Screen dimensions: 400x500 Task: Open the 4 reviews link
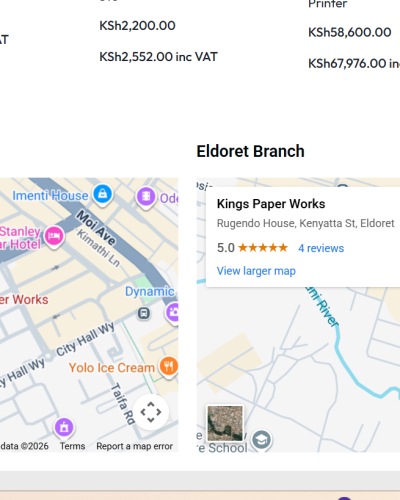click(x=321, y=248)
